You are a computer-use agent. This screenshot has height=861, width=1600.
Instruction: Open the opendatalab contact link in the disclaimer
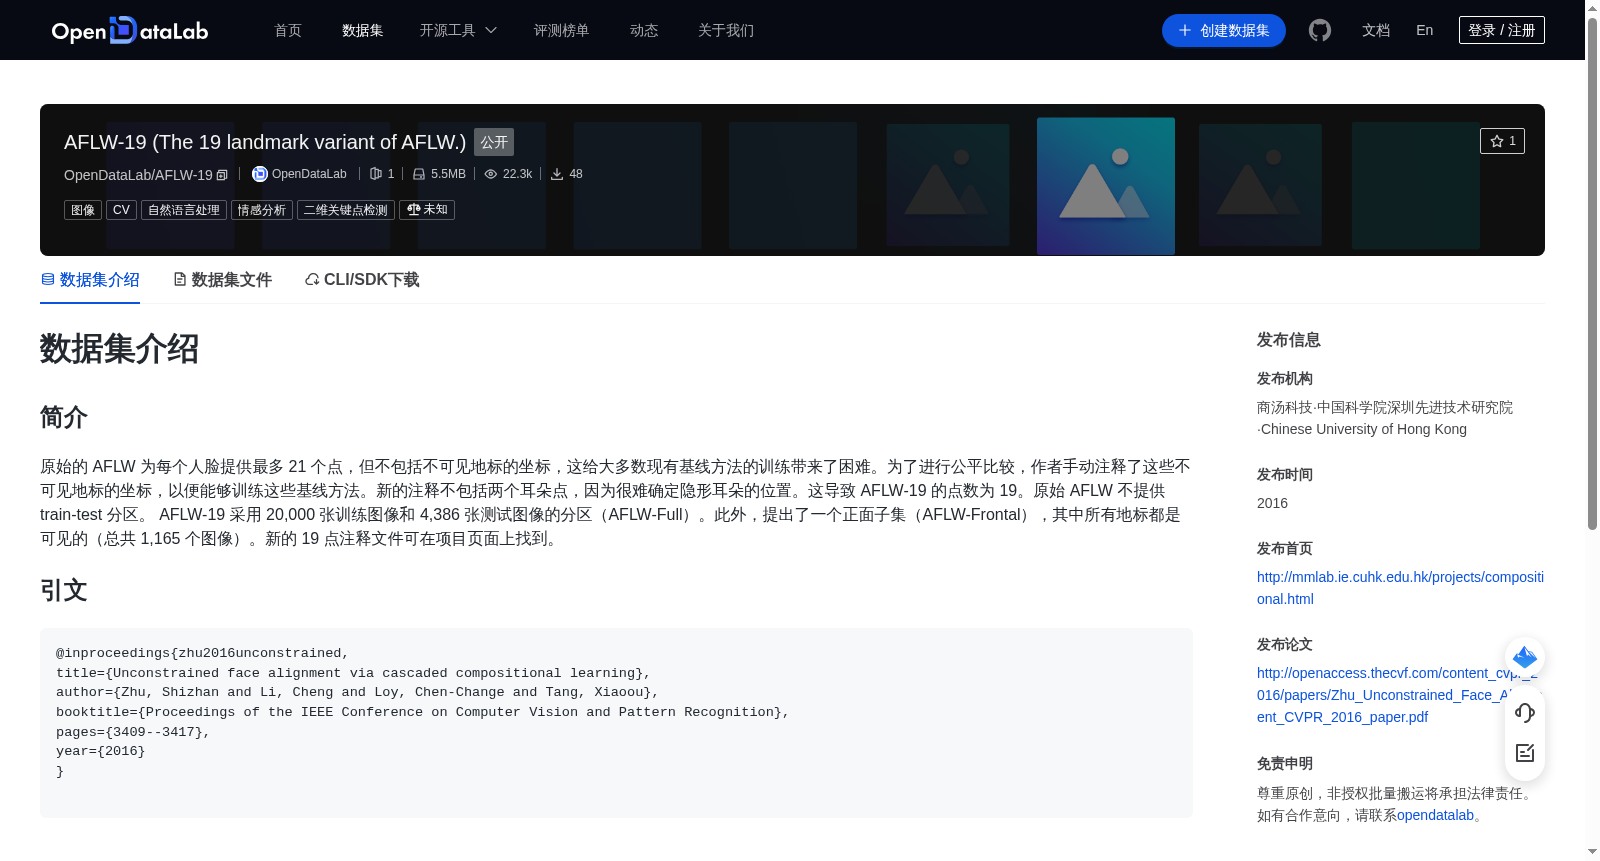[1435, 815]
